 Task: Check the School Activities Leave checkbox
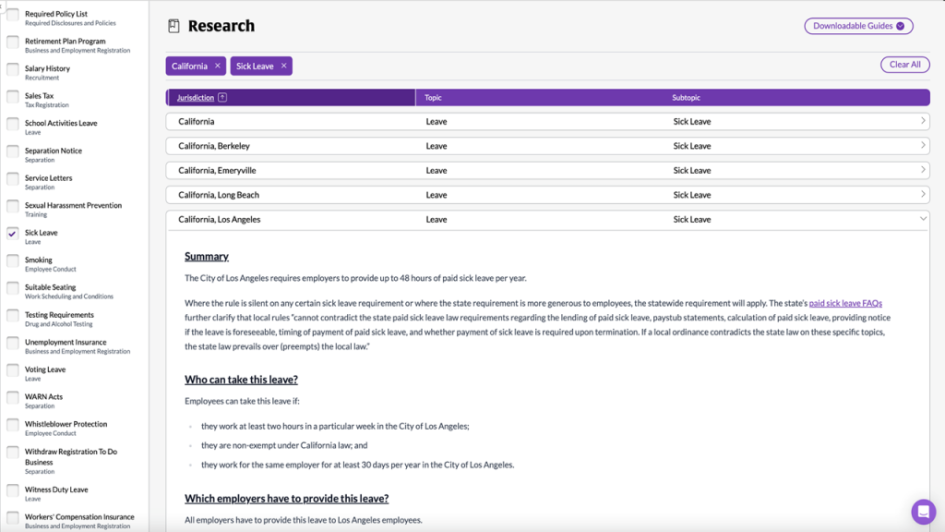(13, 124)
